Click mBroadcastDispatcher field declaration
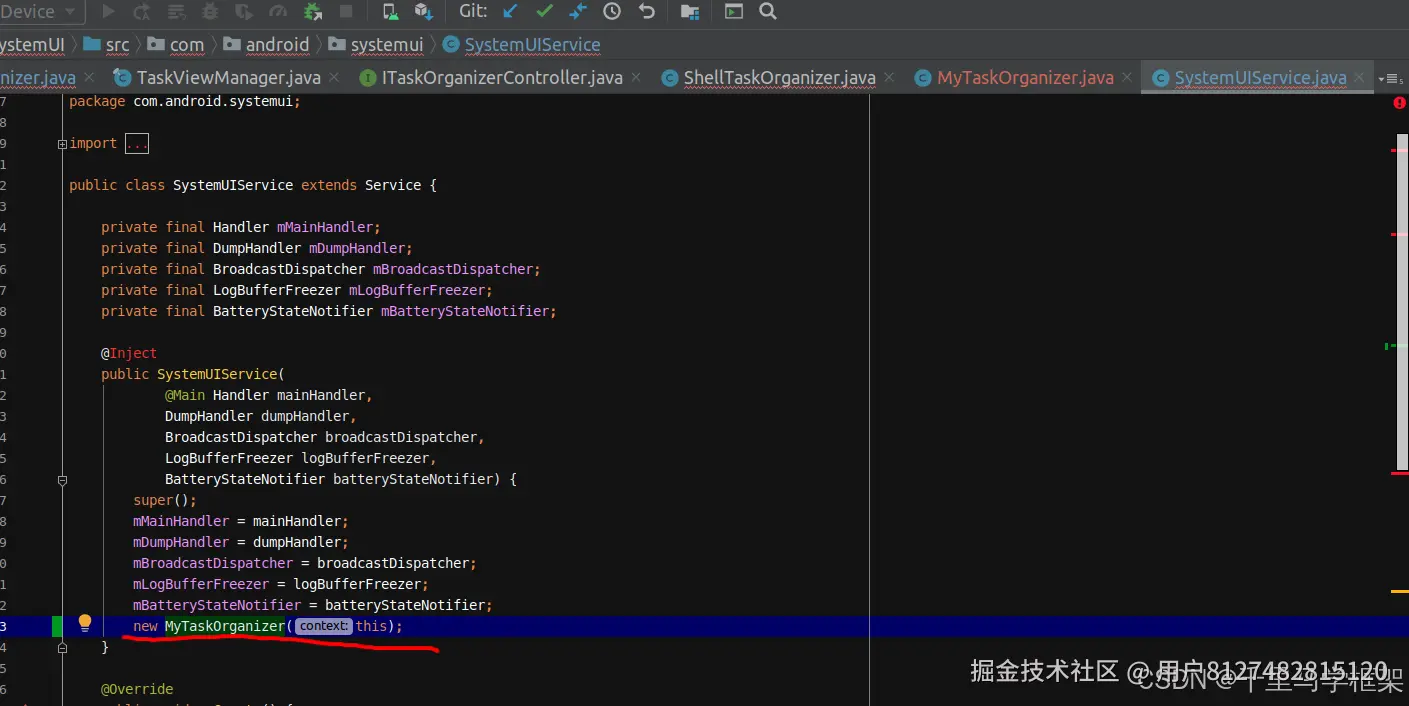Viewport: 1409px width, 706px height. point(321,269)
